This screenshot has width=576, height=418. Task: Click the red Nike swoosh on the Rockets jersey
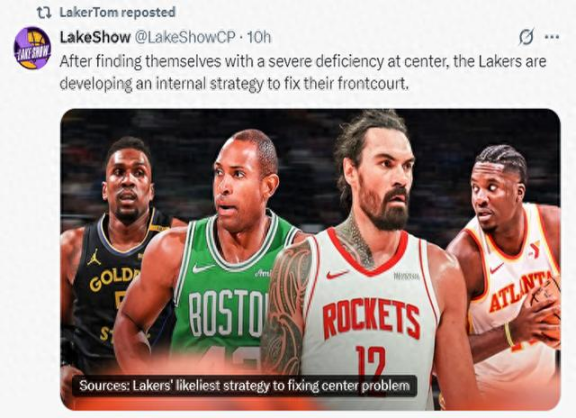[337, 274]
